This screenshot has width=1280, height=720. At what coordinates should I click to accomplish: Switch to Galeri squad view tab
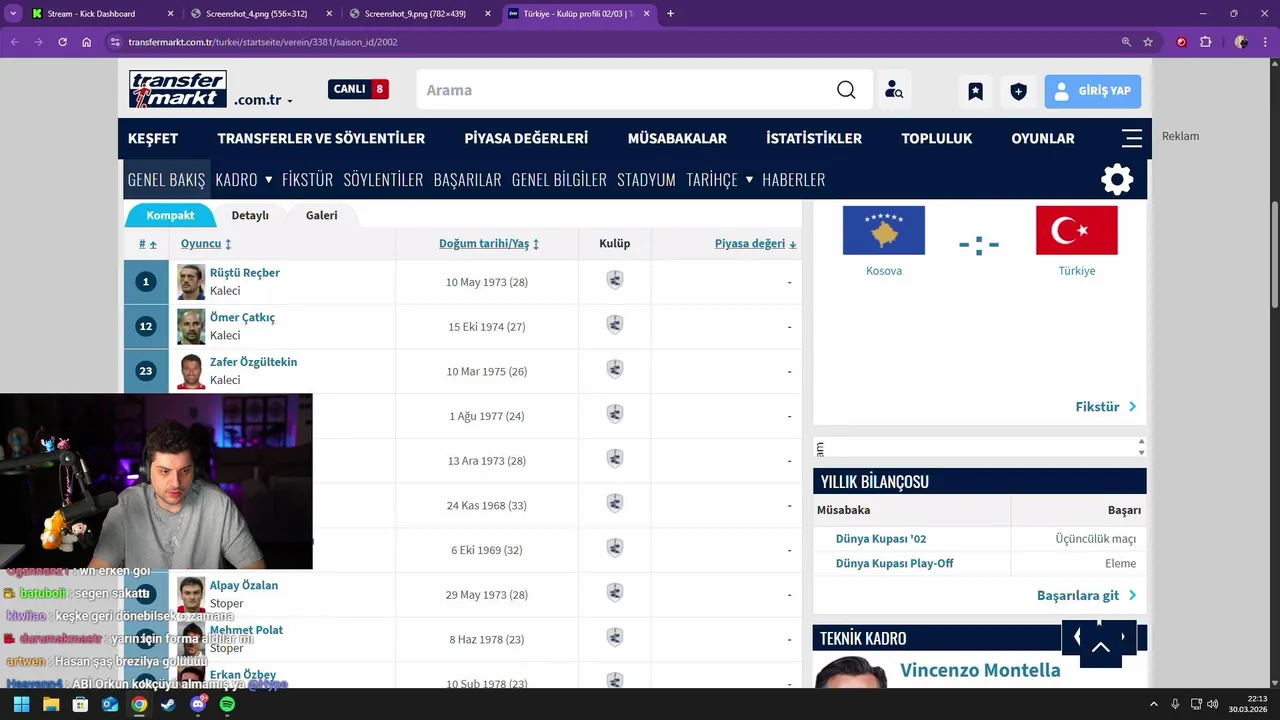pyautogui.click(x=321, y=215)
